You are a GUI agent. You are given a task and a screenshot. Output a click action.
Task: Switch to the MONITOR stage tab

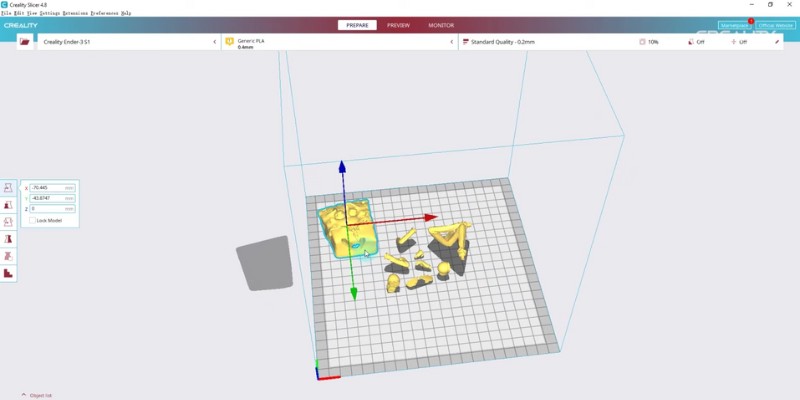pos(441,26)
